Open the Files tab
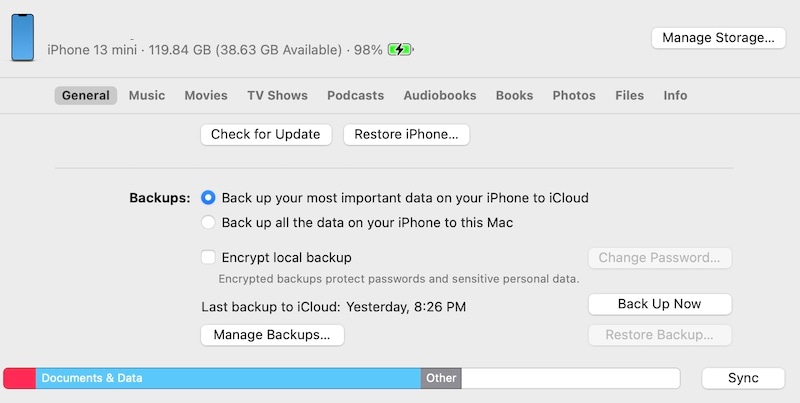 tap(629, 96)
